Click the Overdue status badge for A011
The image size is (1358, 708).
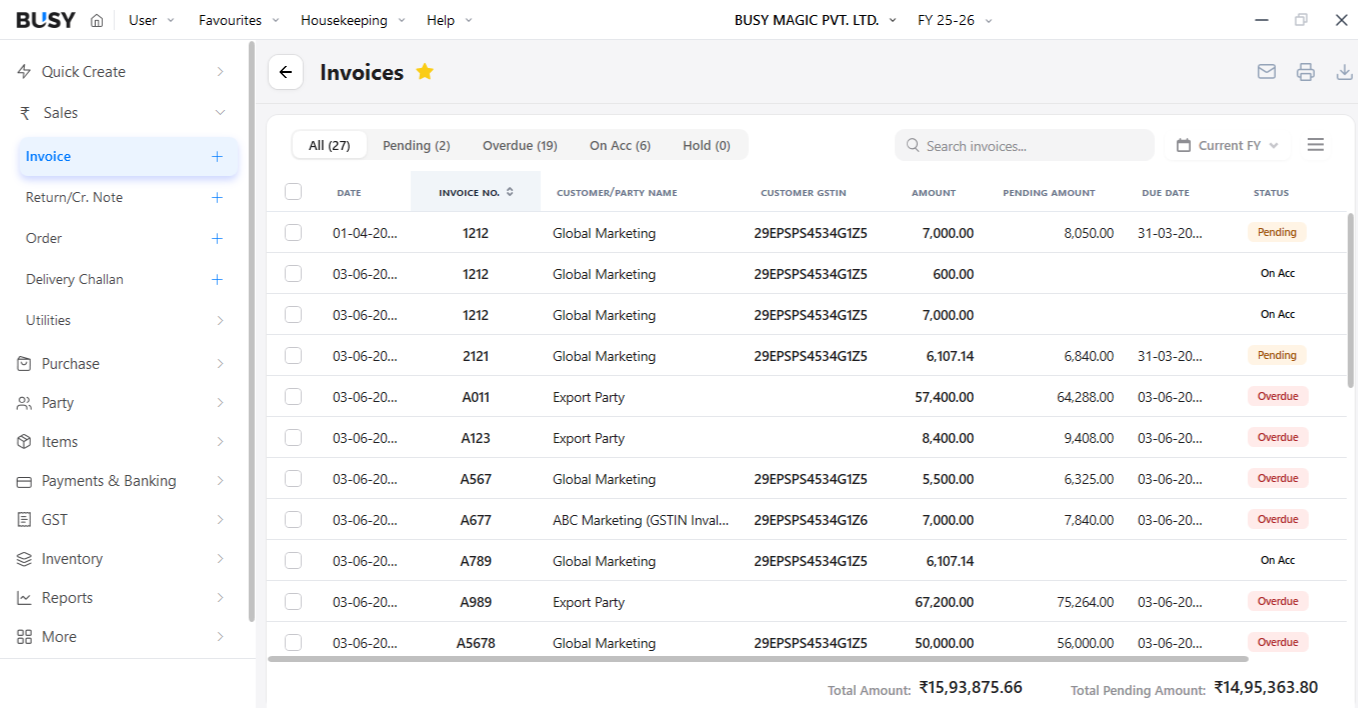(x=1277, y=397)
